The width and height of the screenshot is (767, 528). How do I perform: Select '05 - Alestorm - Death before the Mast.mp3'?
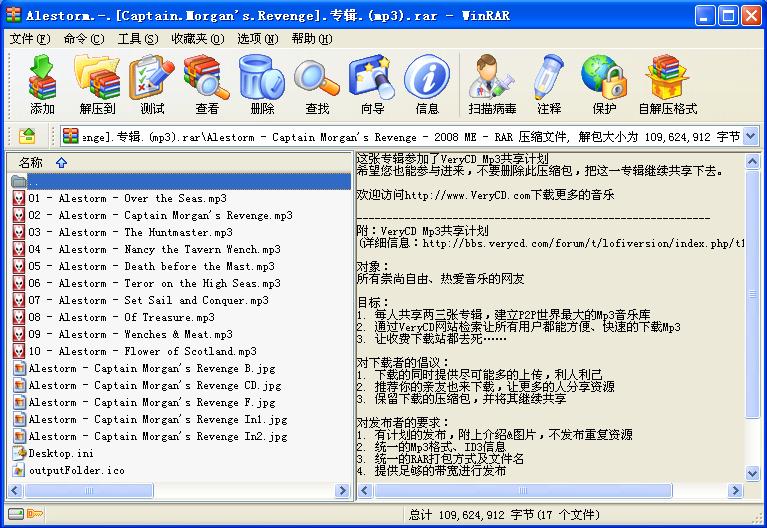click(x=143, y=266)
